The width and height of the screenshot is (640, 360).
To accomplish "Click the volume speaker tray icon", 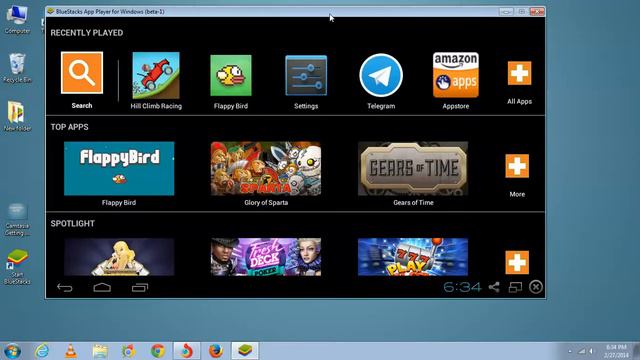I will point(591,351).
